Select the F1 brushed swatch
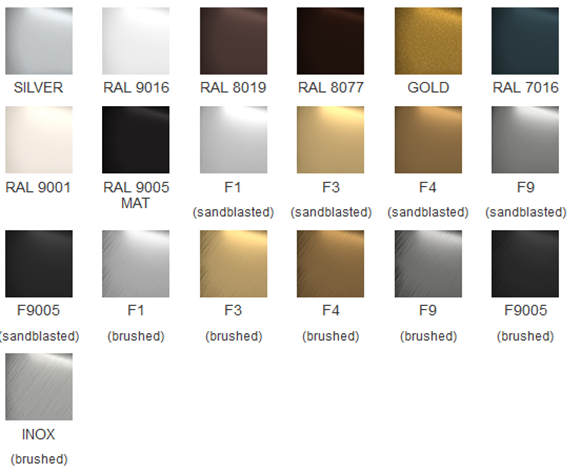 pyautogui.click(x=136, y=264)
